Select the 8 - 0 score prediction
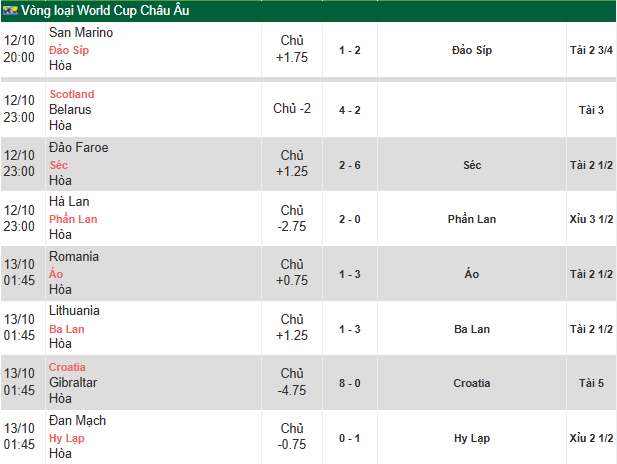The height and width of the screenshot is (464, 617). [350, 383]
